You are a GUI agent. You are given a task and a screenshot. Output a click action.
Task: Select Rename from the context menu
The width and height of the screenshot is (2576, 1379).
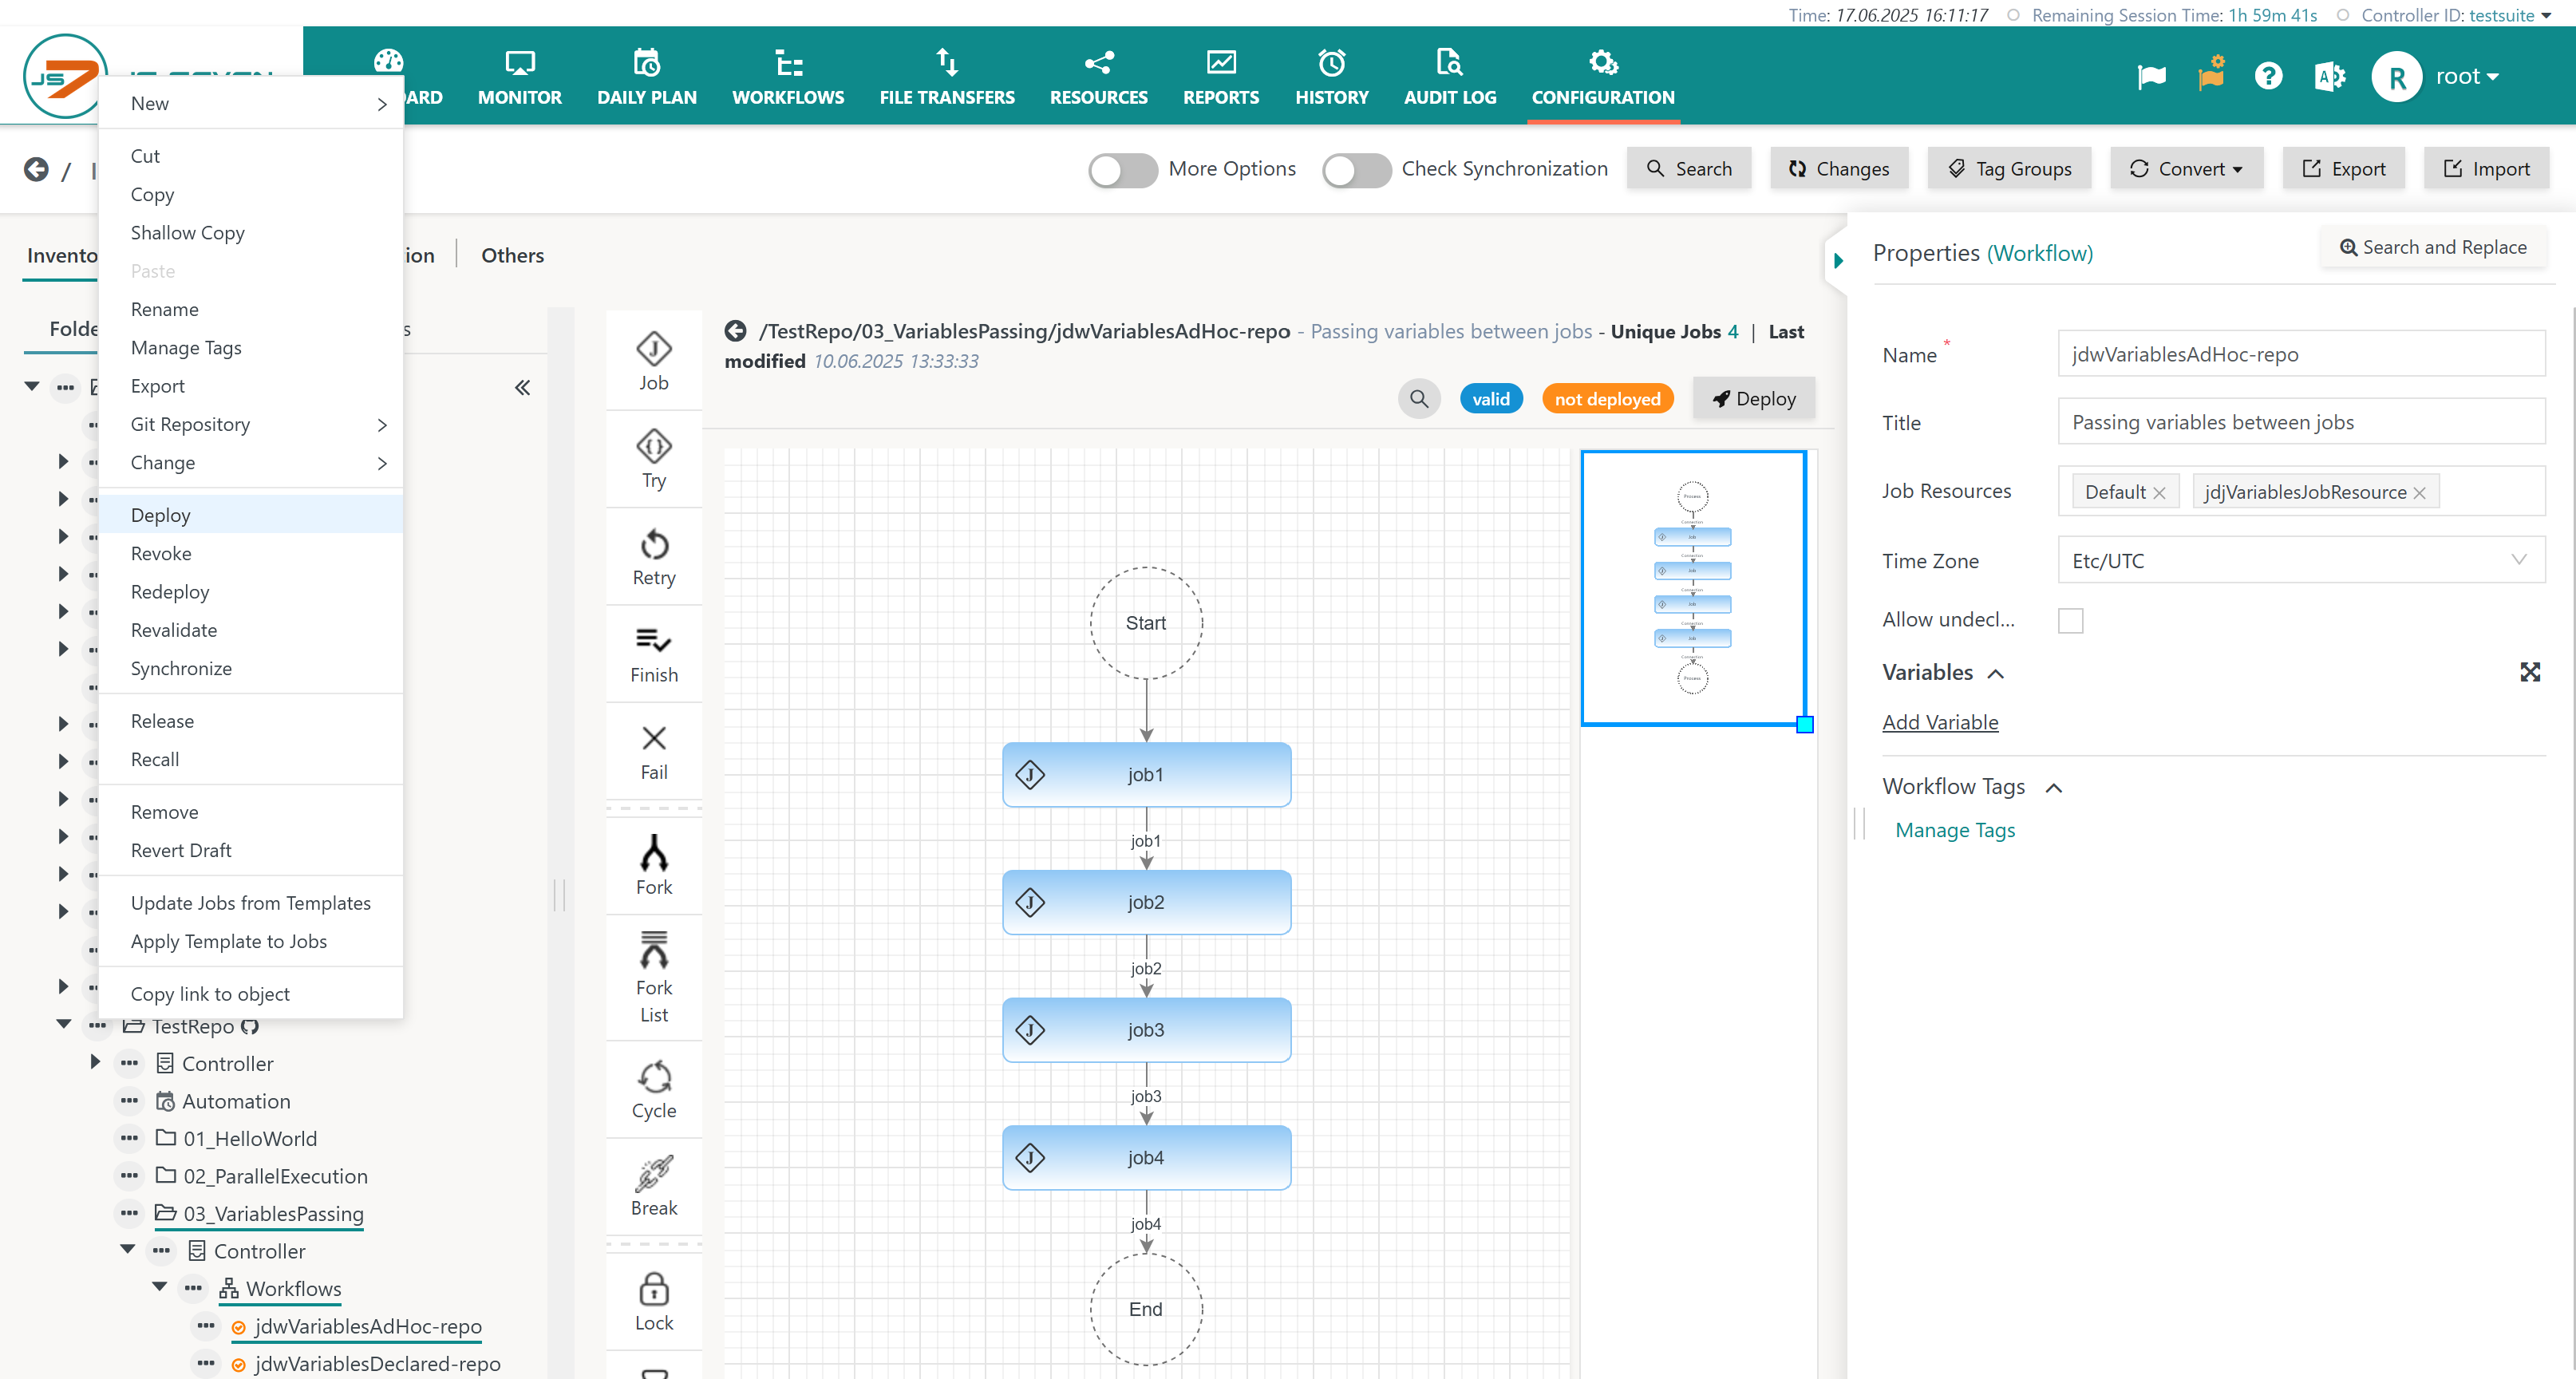coord(250,309)
